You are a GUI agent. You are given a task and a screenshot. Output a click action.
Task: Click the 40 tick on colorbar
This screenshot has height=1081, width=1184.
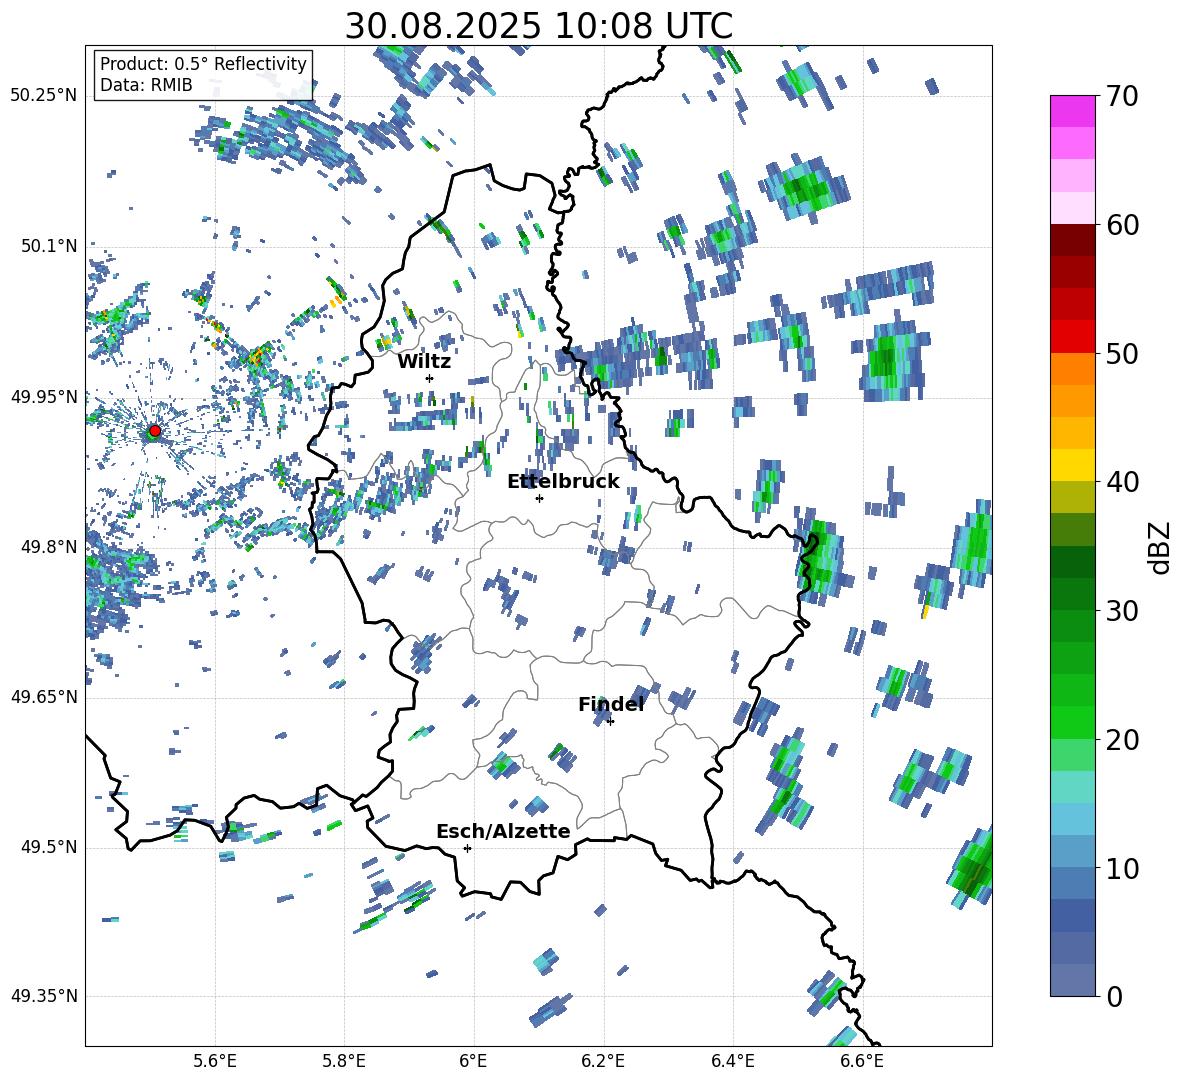click(x=1122, y=482)
